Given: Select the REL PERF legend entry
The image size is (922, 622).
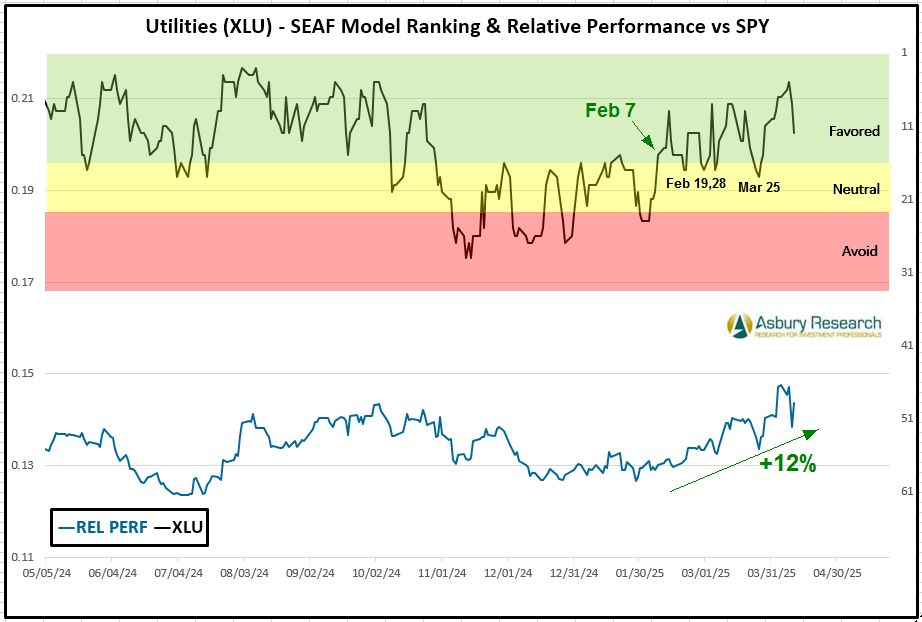Looking at the screenshot, I should coord(101,527).
